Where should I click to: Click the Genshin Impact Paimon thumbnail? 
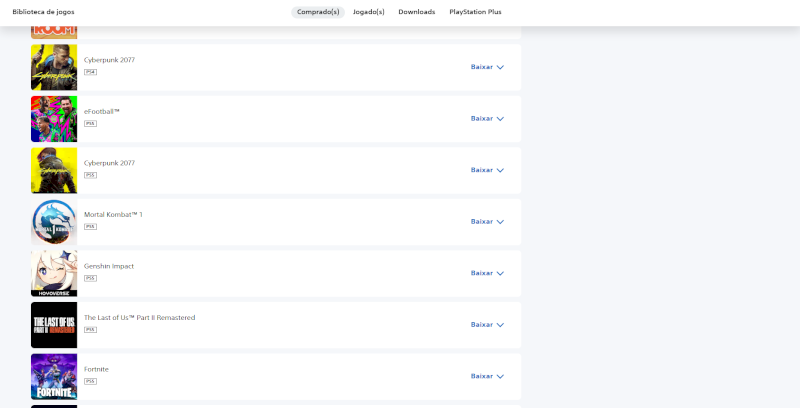(54, 273)
